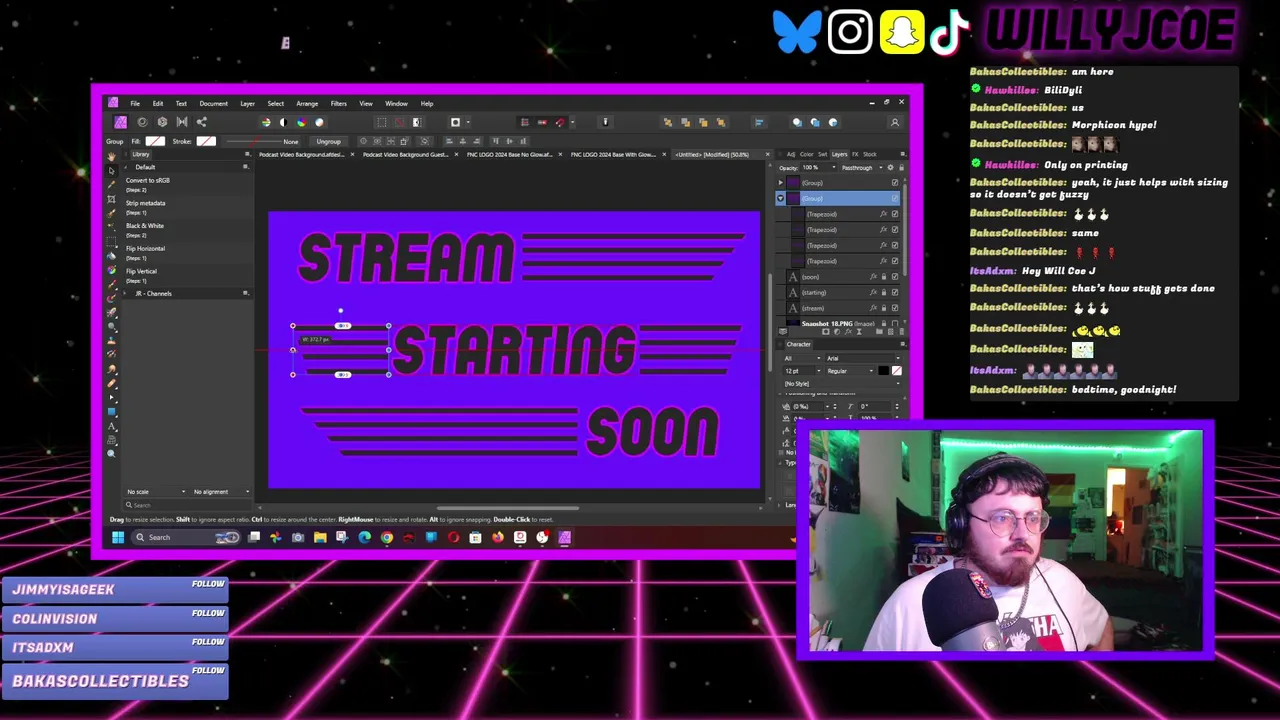The image size is (1280, 720).
Task: Follow ITSADXM
Action: 208,642
